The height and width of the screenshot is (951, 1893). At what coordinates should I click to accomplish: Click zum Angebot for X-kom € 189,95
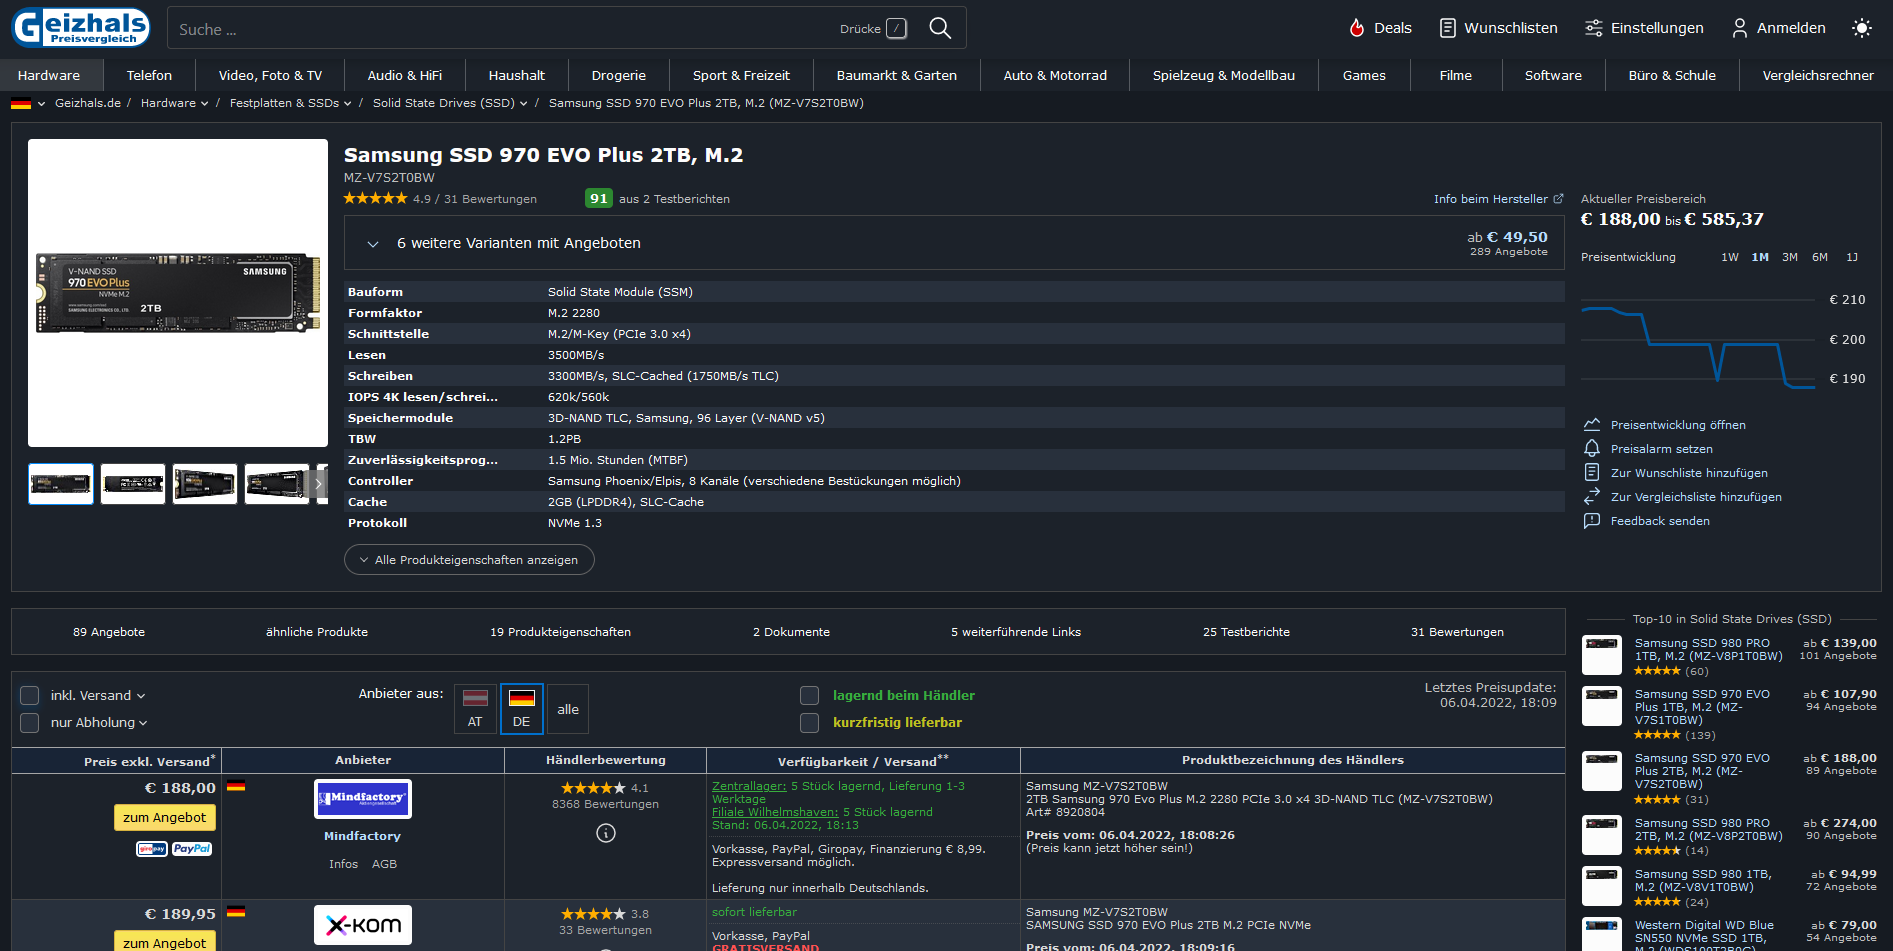(x=165, y=942)
